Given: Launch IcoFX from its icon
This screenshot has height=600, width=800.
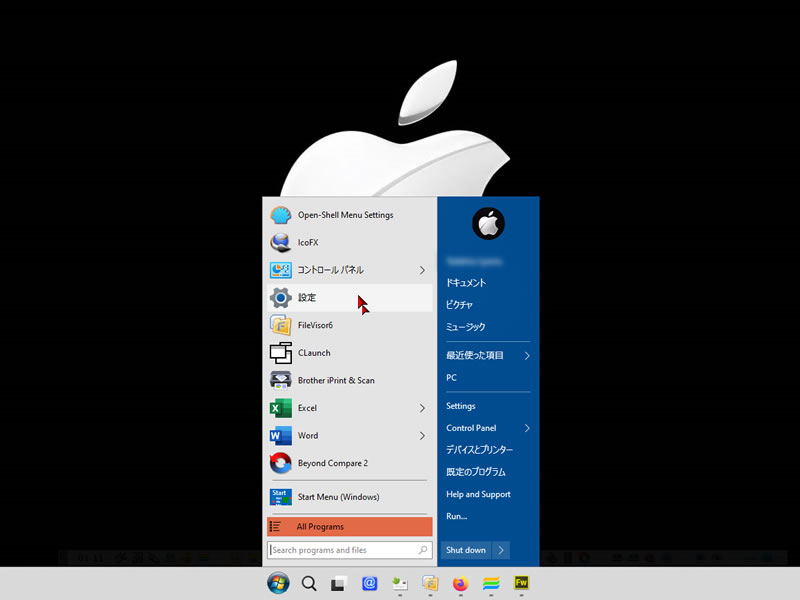Looking at the screenshot, I should 281,243.
